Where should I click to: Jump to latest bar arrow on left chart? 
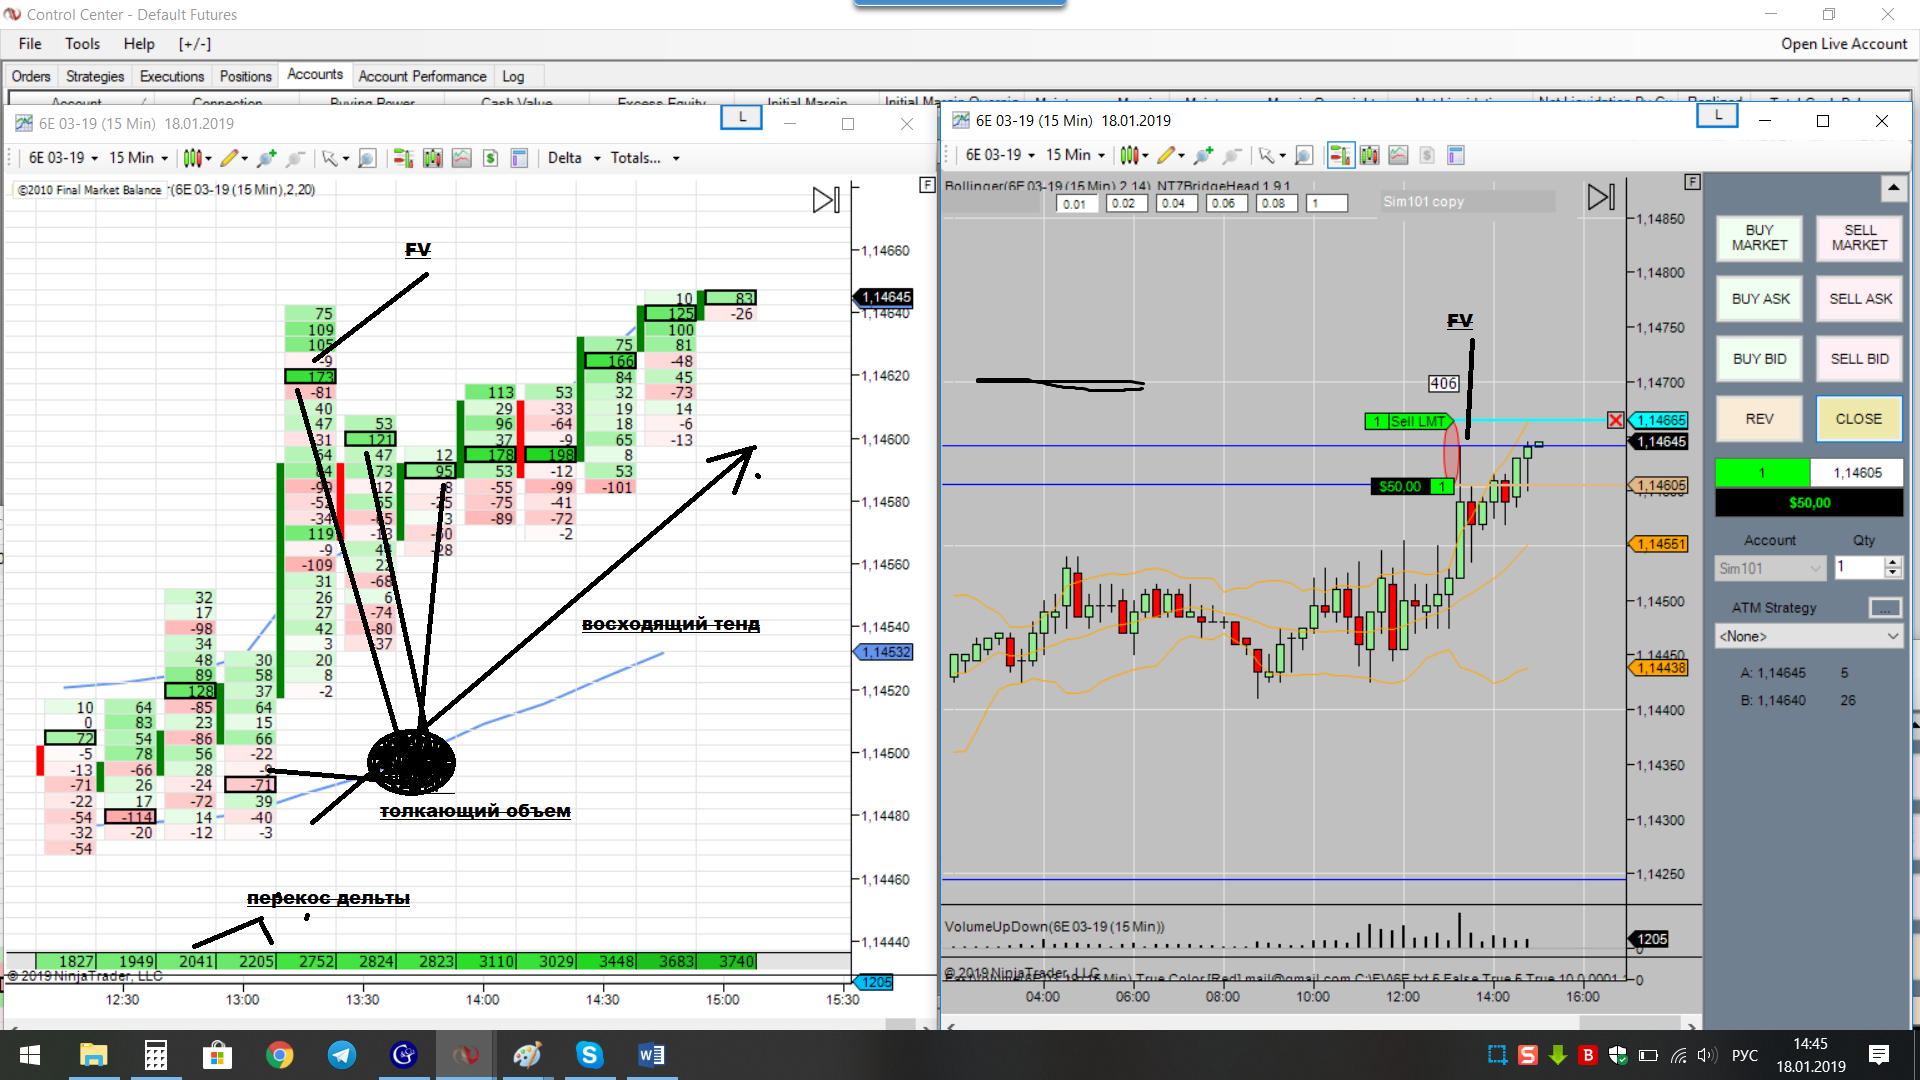point(826,200)
